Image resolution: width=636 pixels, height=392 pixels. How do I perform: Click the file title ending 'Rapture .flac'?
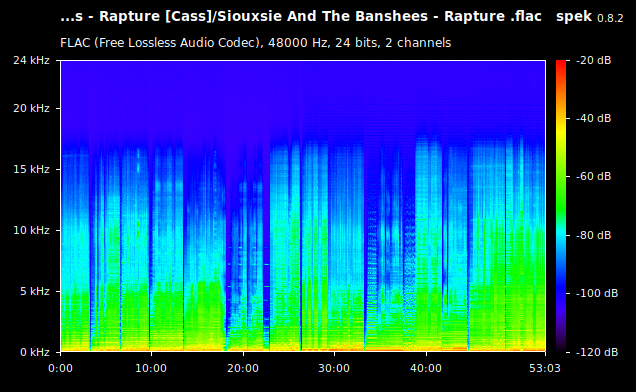pos(301,17)
